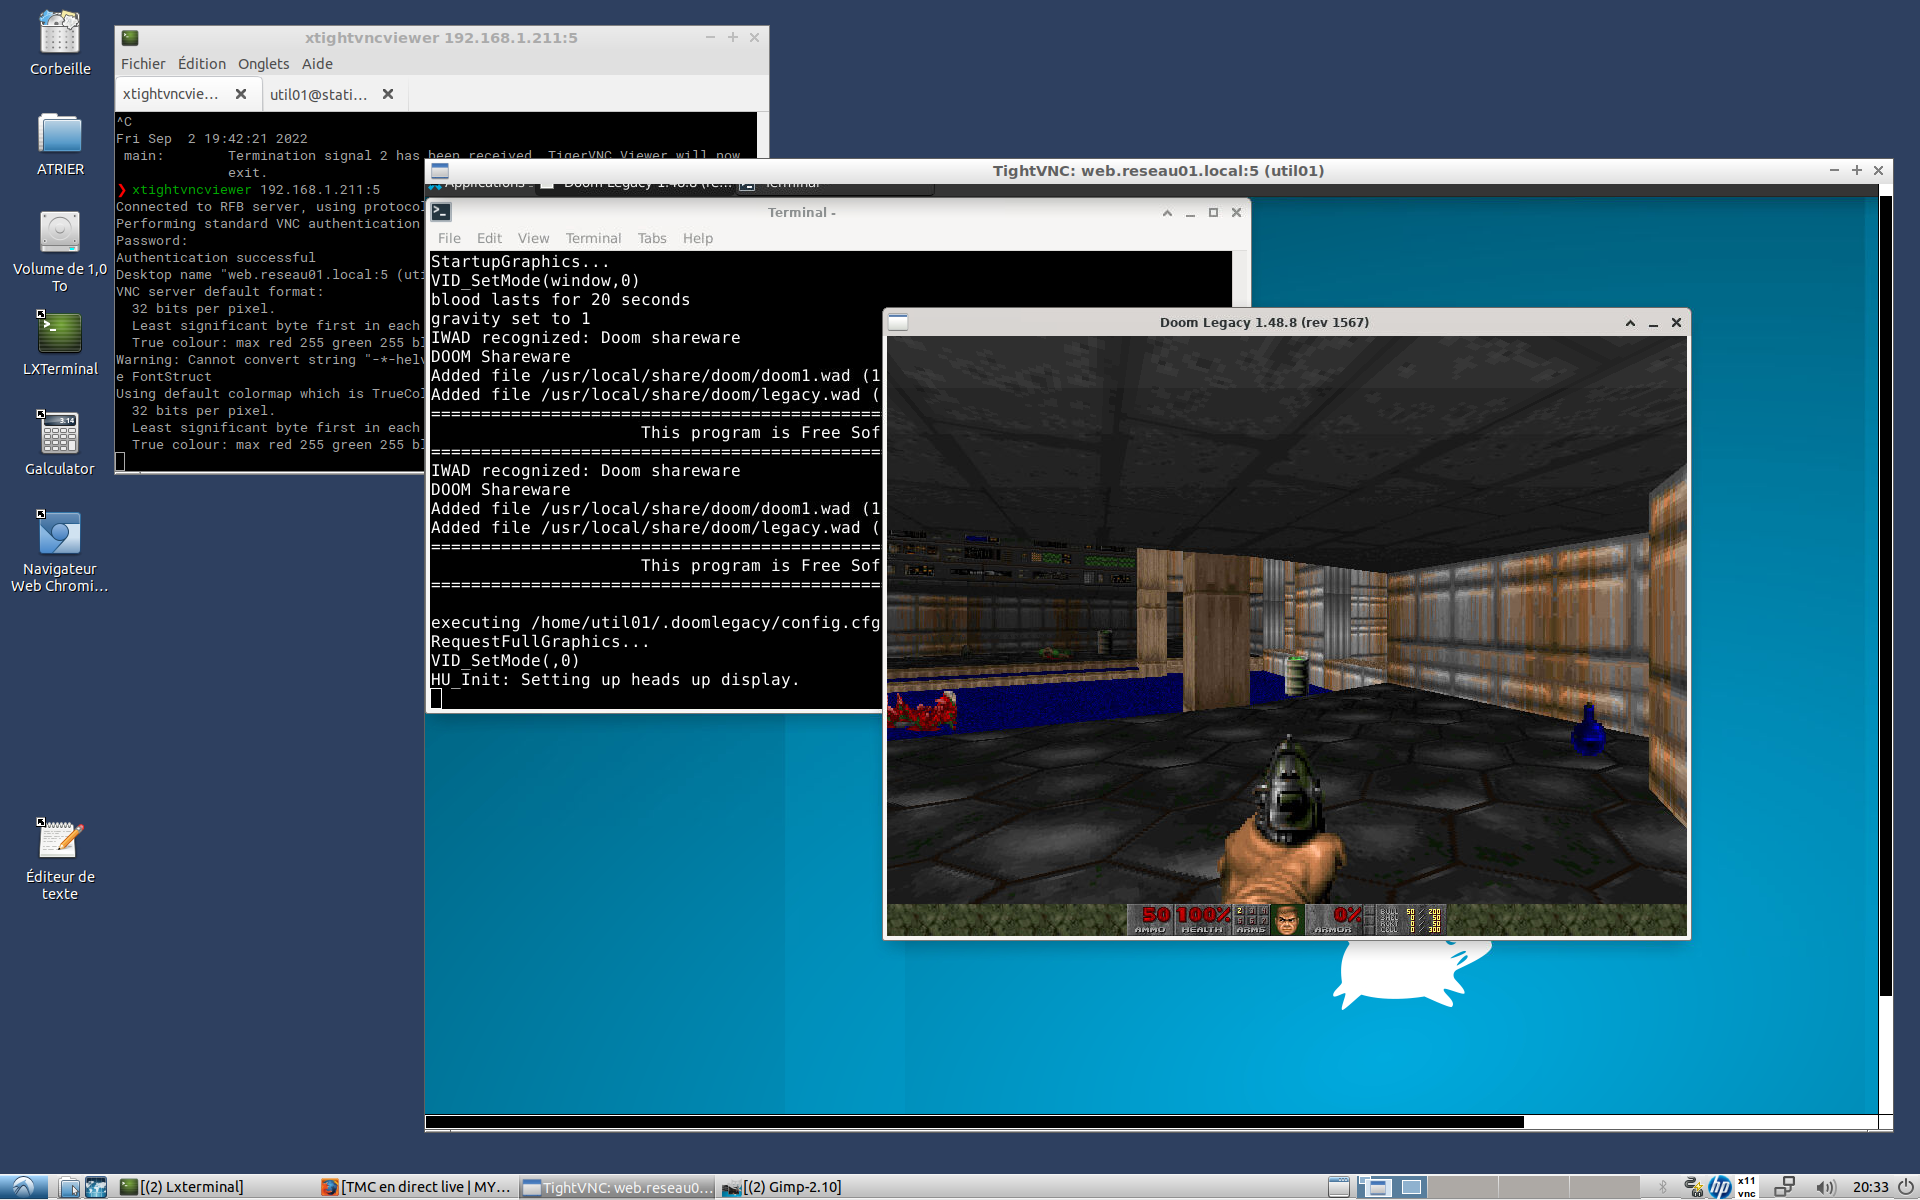Roll up the remote Terminal window
The image size is (1920, 1200).
pyautogui.click(x=1167, y=212)
